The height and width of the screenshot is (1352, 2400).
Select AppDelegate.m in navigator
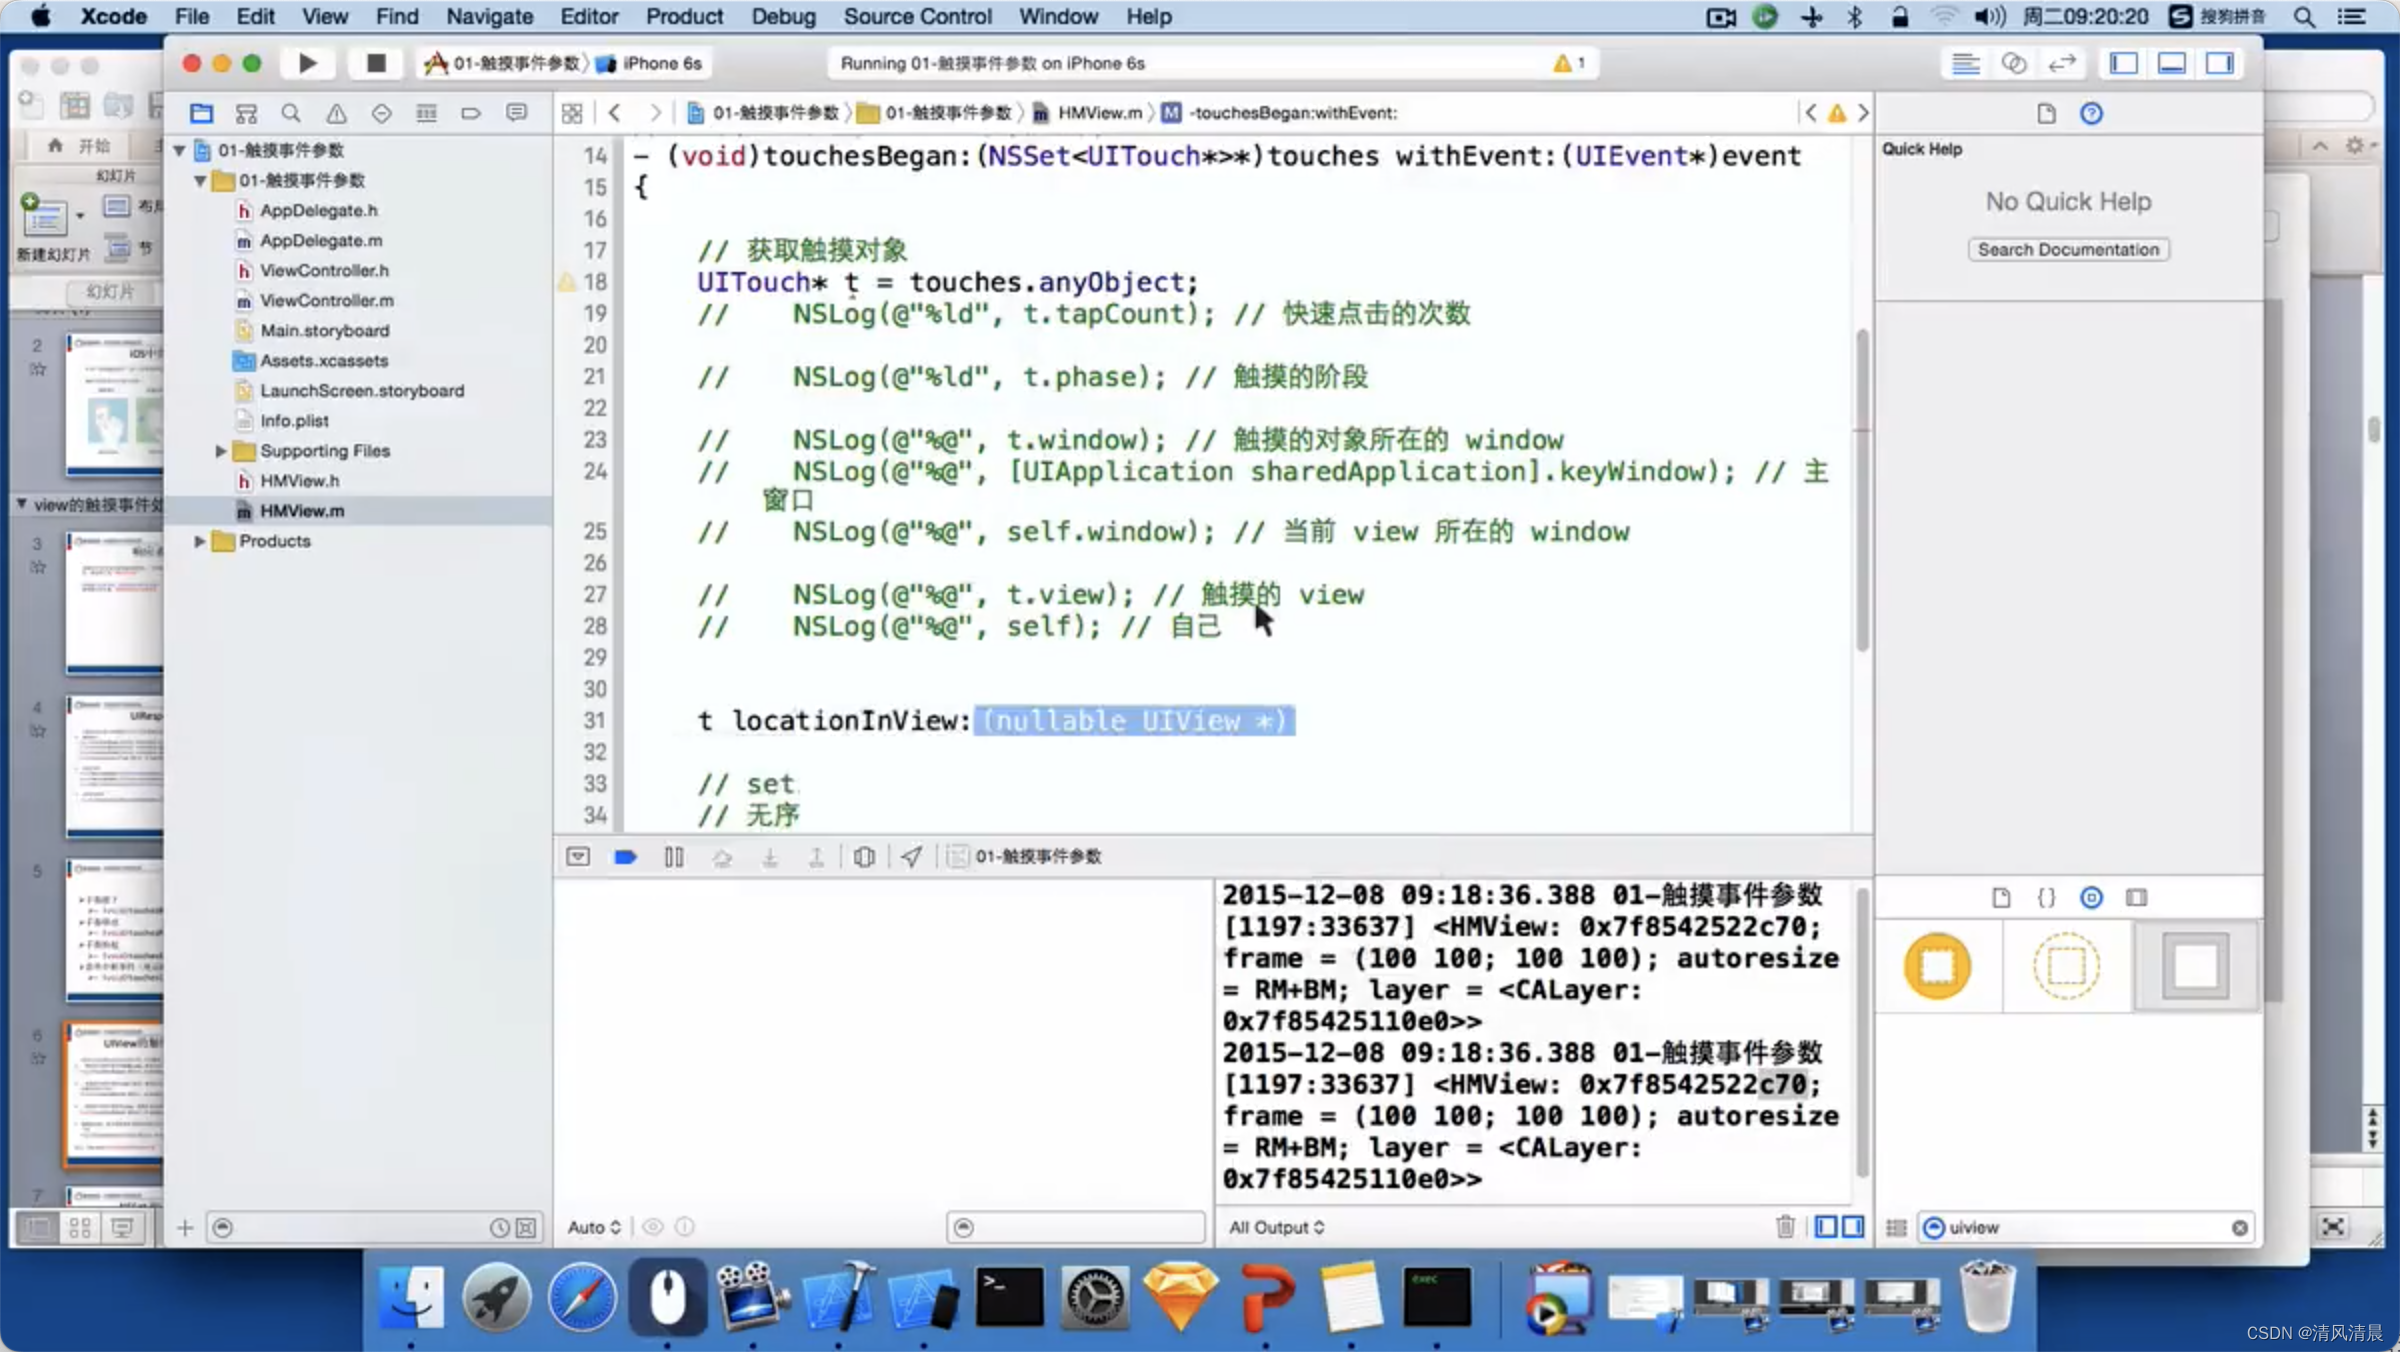pyautogui.click(x=320, y=240)
